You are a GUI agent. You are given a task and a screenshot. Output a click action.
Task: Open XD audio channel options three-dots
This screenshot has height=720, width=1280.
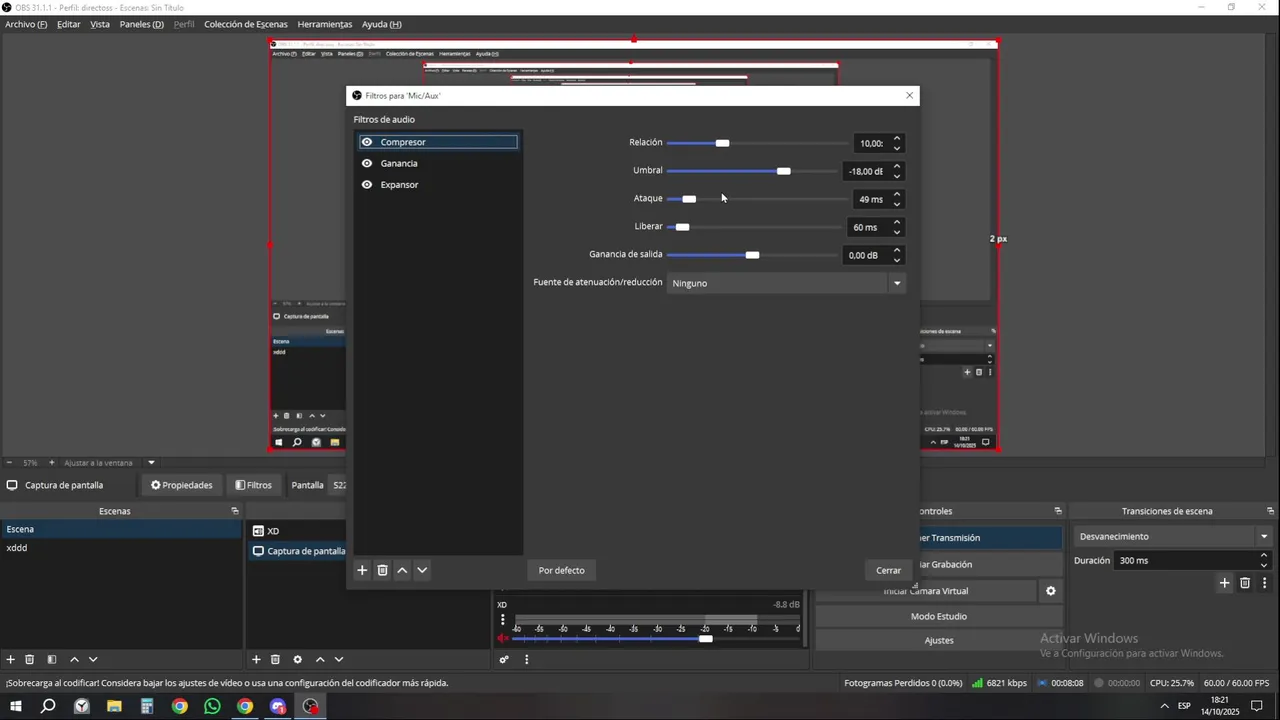click(x=503, y=619)
